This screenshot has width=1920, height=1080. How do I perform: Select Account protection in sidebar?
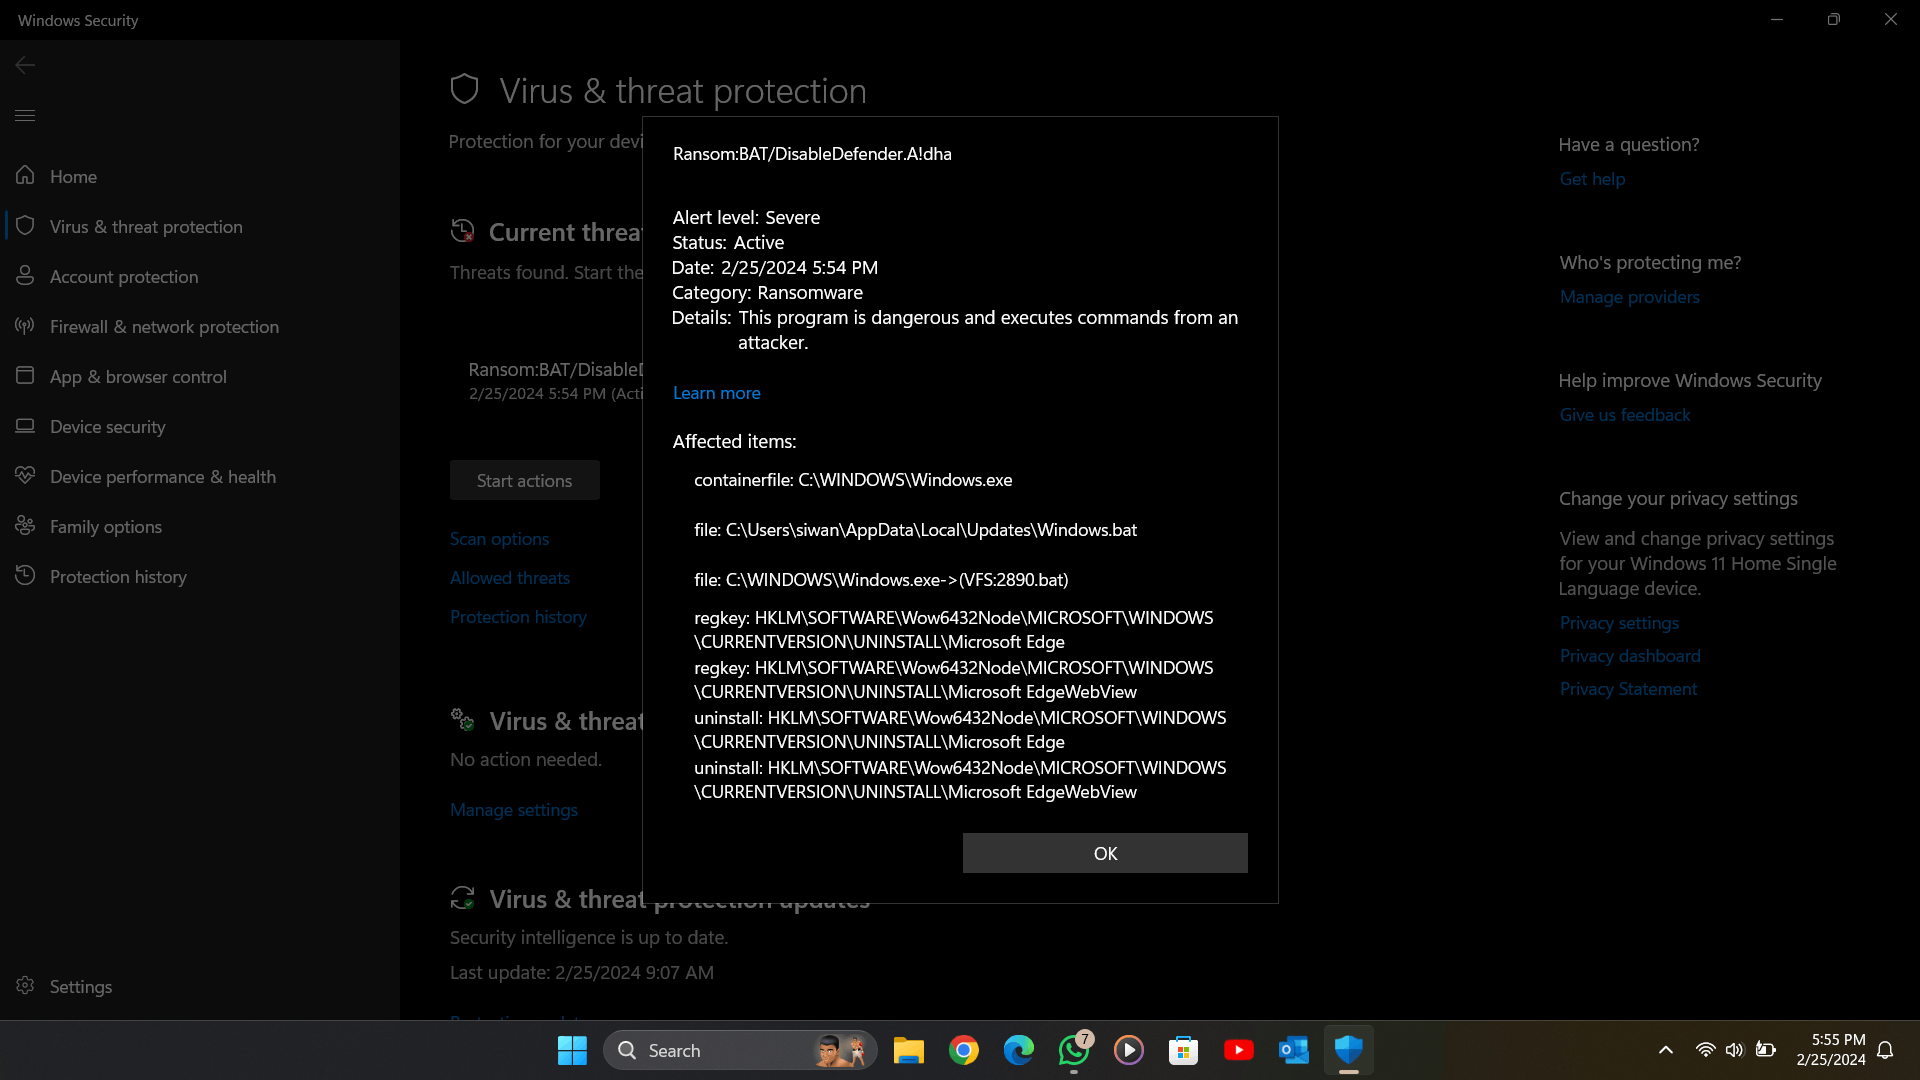click(x=124, y=276)
